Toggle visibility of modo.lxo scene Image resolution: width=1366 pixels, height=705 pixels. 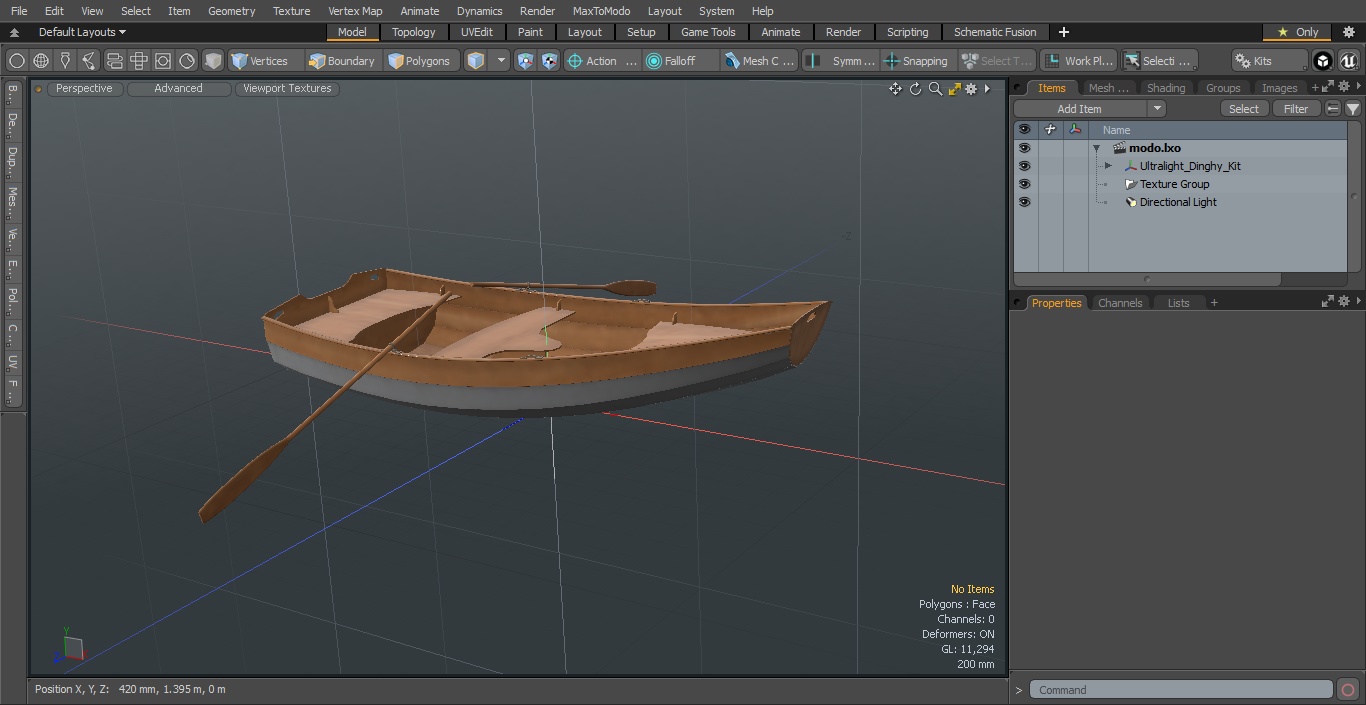[x=1024, y=148]
